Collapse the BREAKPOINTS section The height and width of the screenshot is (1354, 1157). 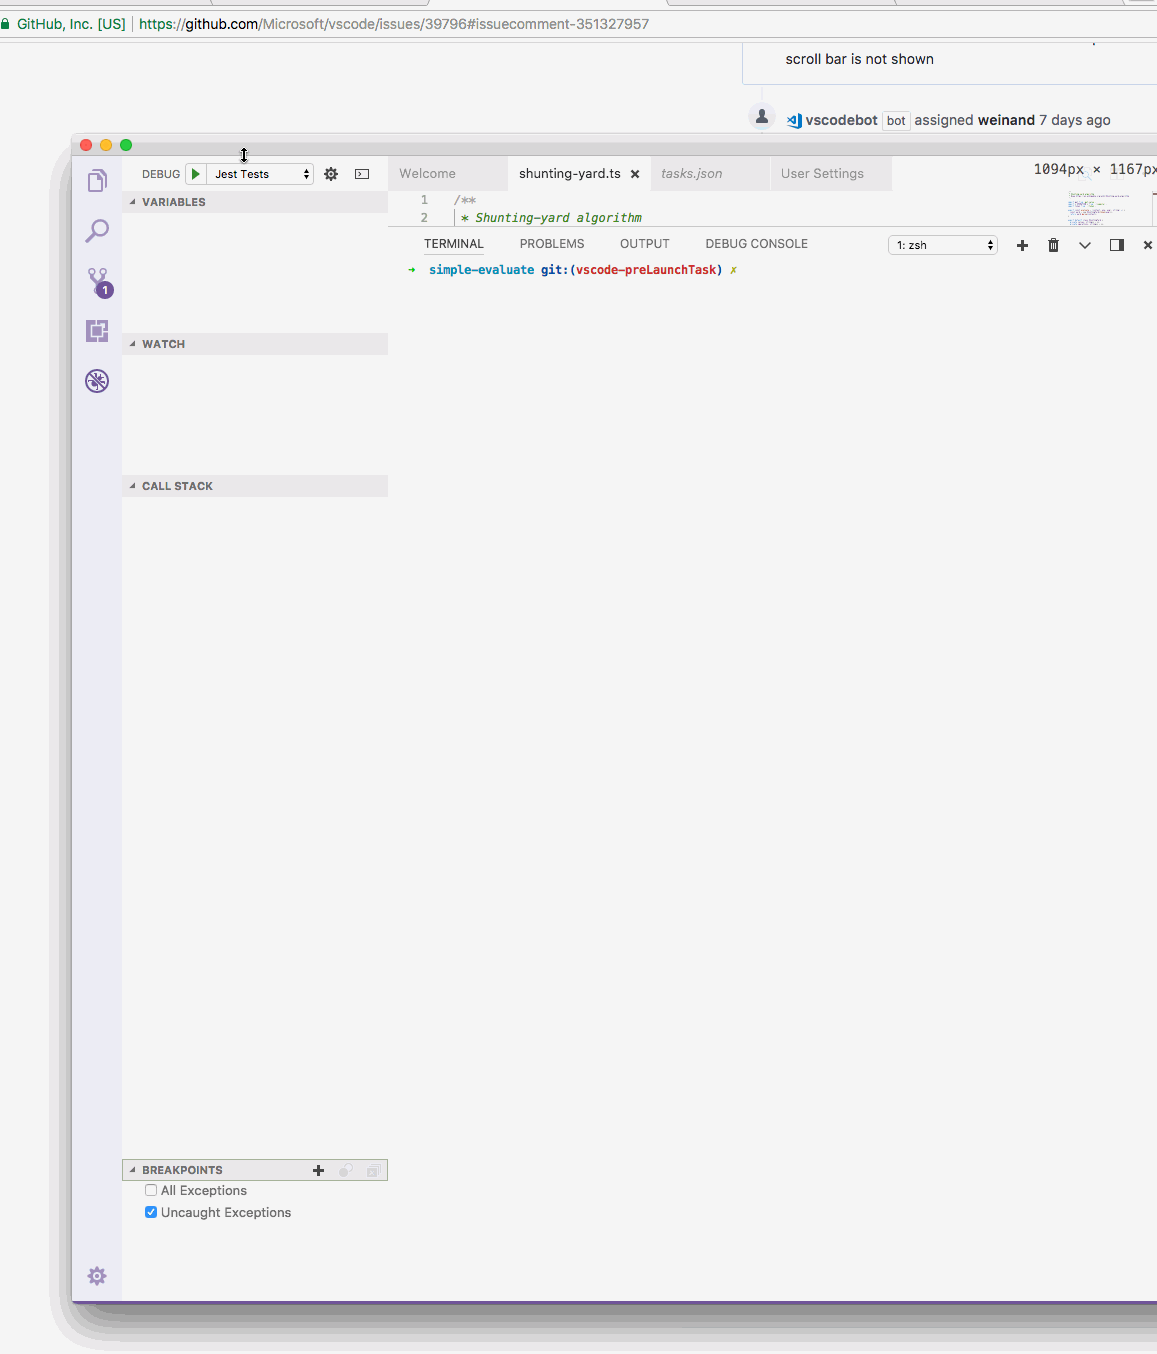133,1169
